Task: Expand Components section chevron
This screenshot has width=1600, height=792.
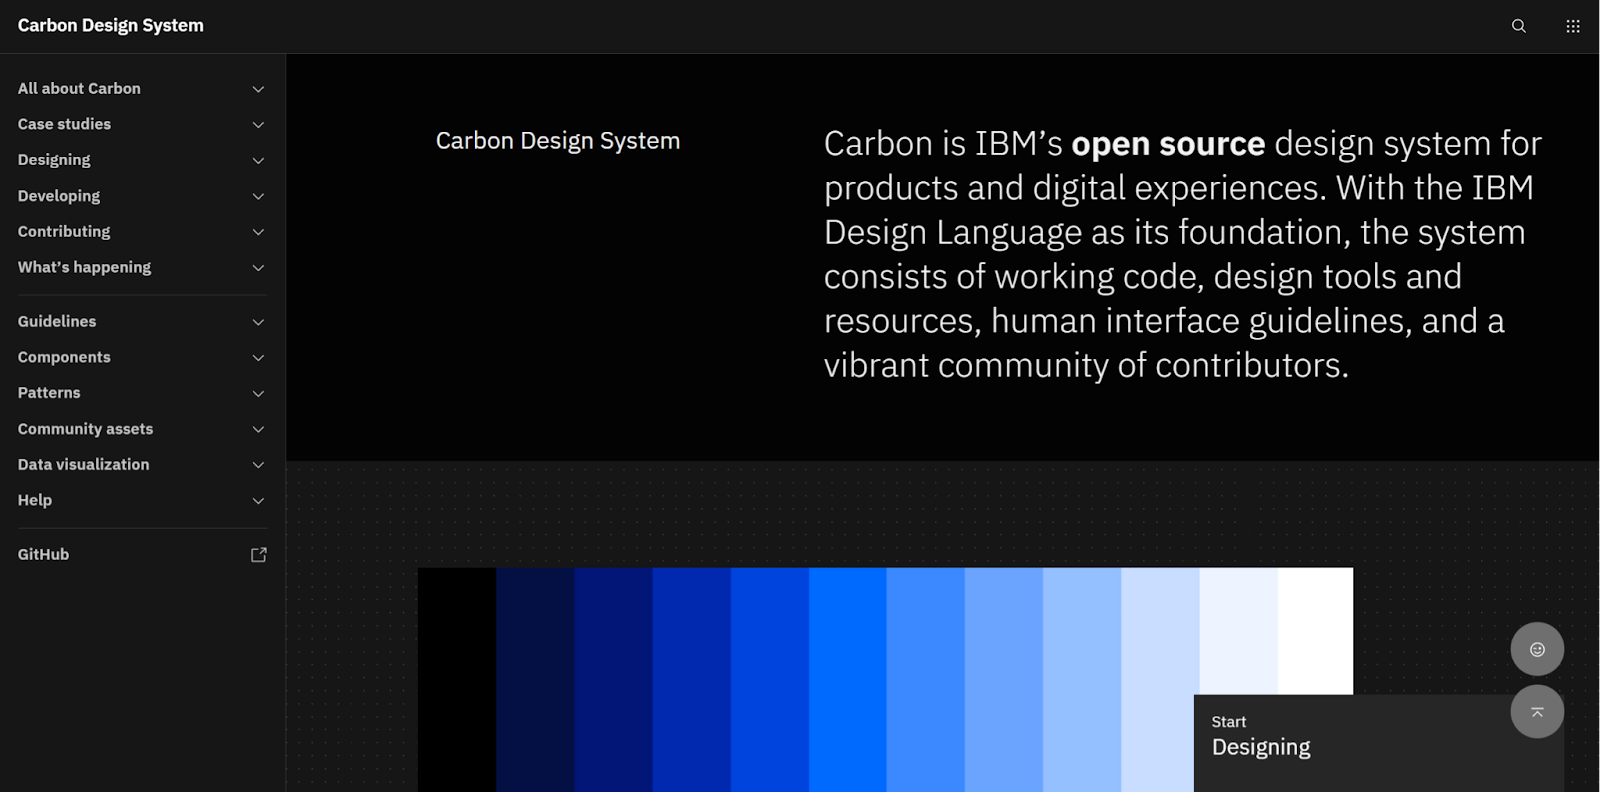Action: [258, 358]
